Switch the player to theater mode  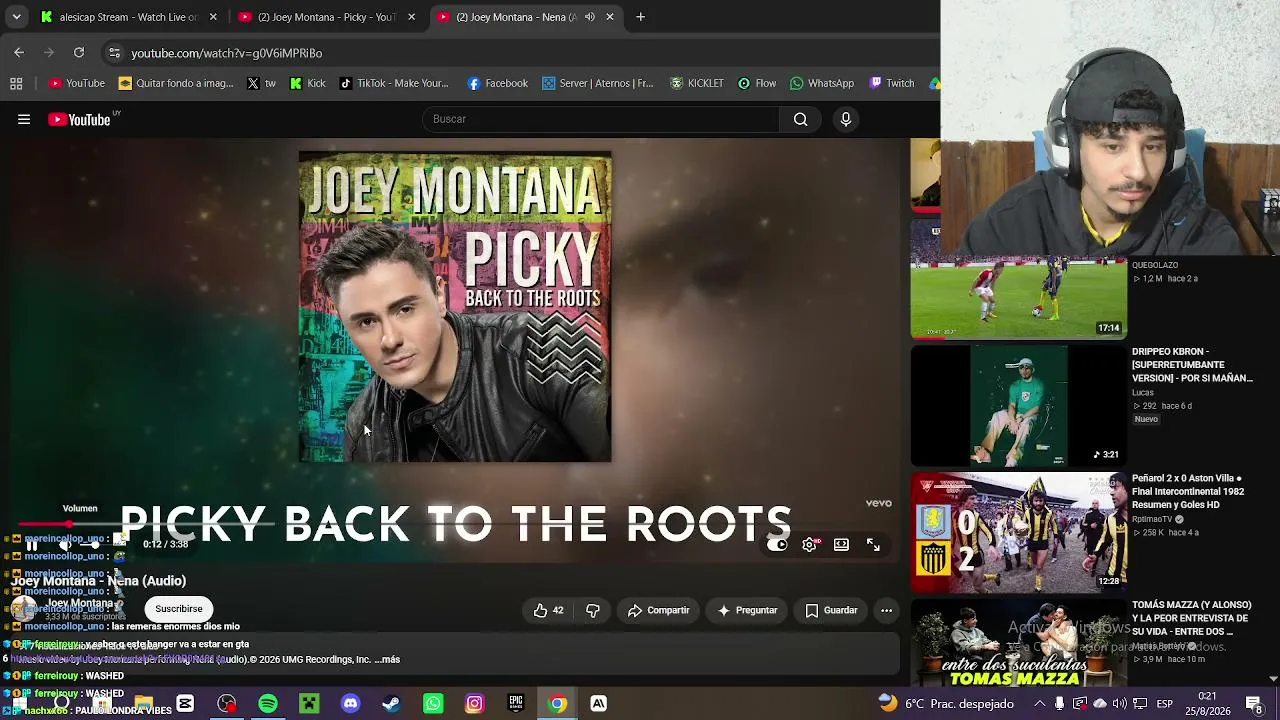[x=842, y=545]
